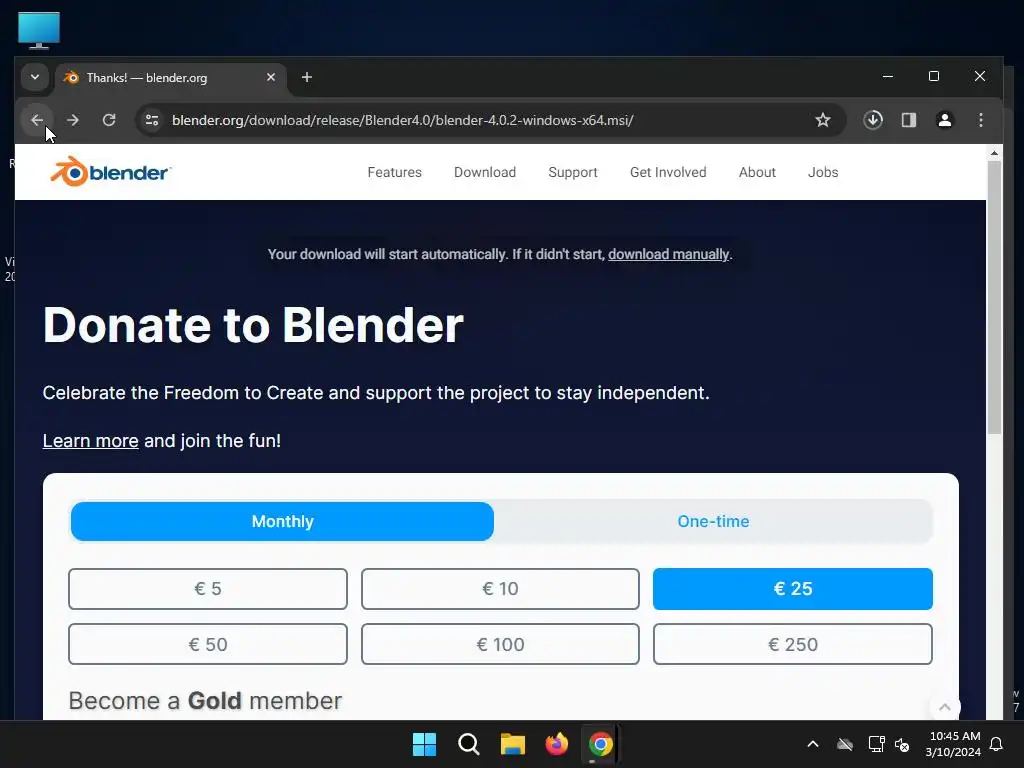Open new tab with plus button
Viewport: 1024px width, 768px height.
307,77
